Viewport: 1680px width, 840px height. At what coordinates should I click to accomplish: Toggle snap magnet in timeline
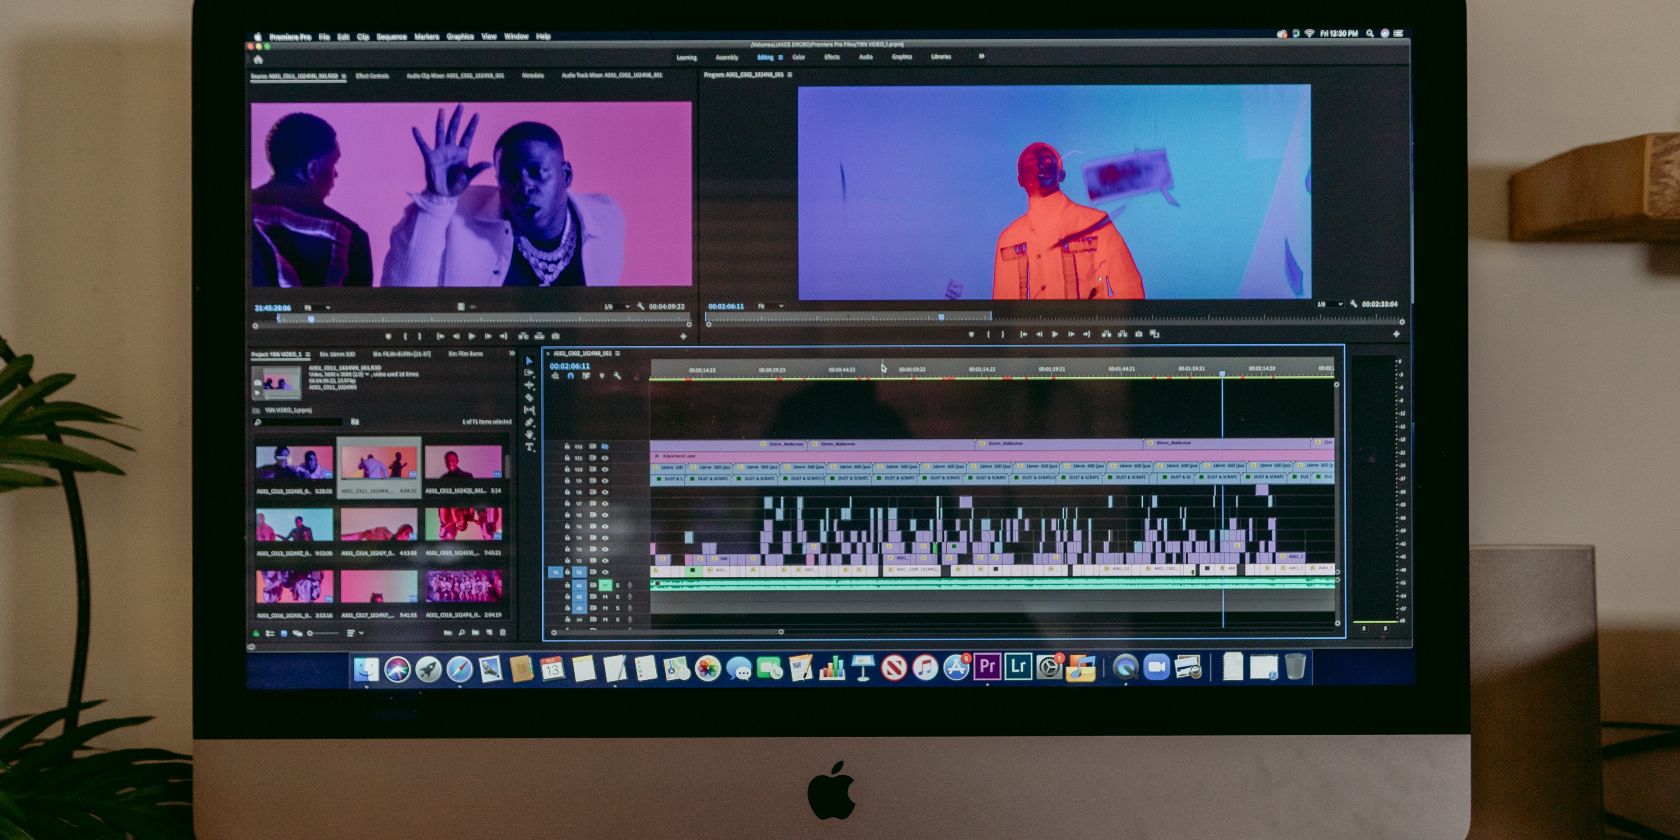[x=571, y=377]
